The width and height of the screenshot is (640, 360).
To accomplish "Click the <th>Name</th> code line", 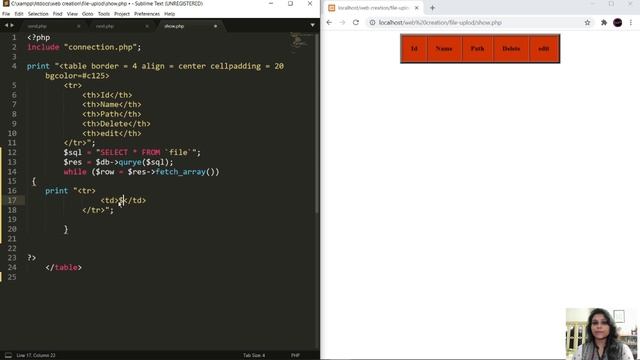I will [x=112, y=104].
